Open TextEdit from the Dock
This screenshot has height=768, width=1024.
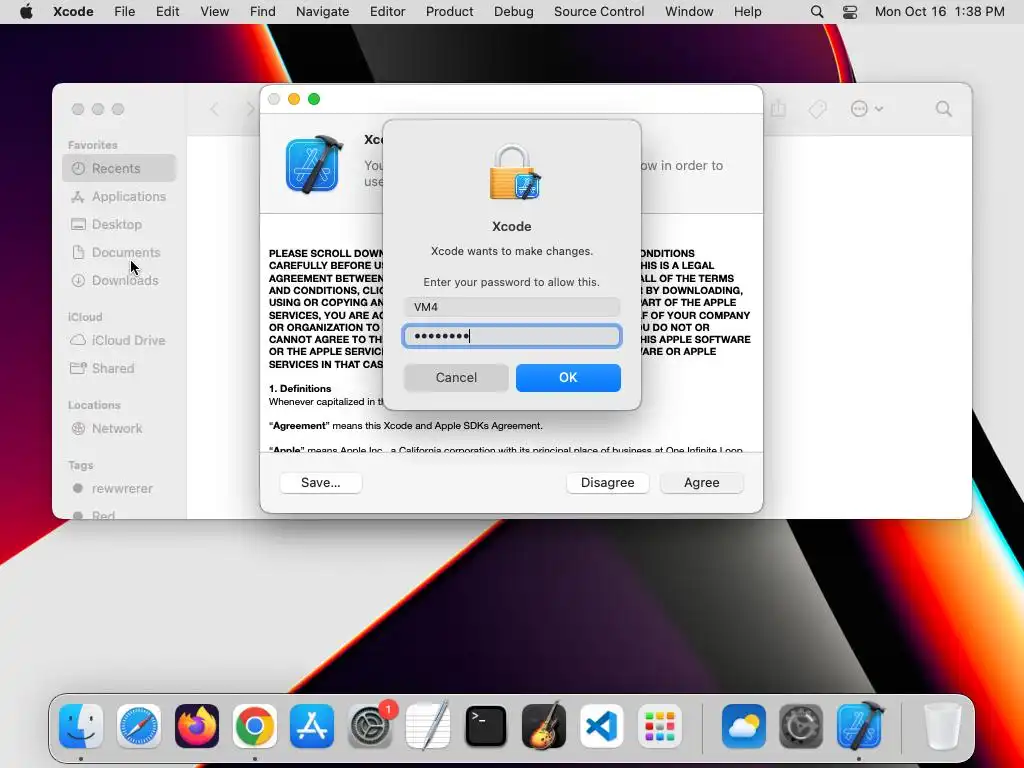(428, 726)
